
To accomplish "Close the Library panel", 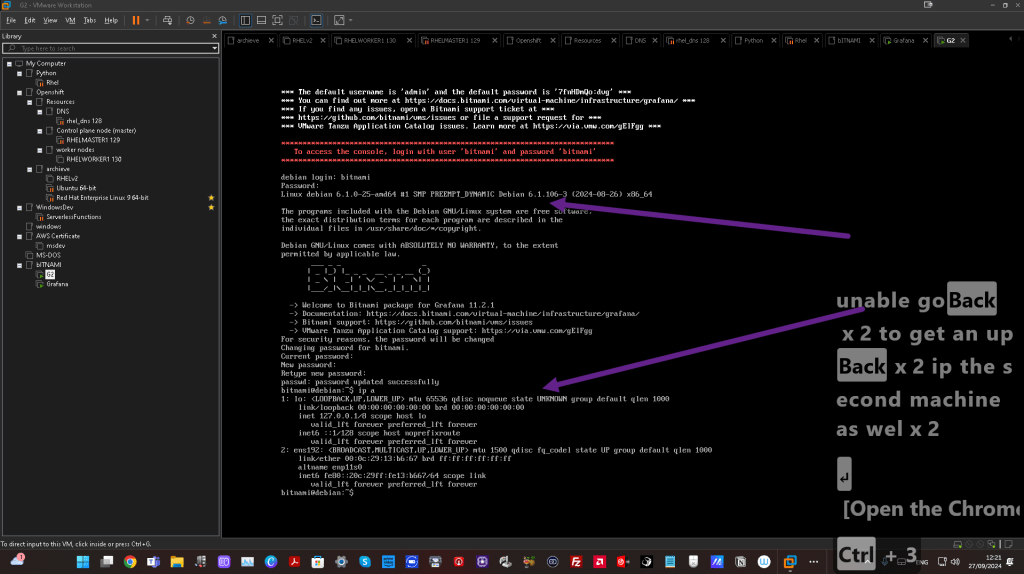I will pos(214,37).
